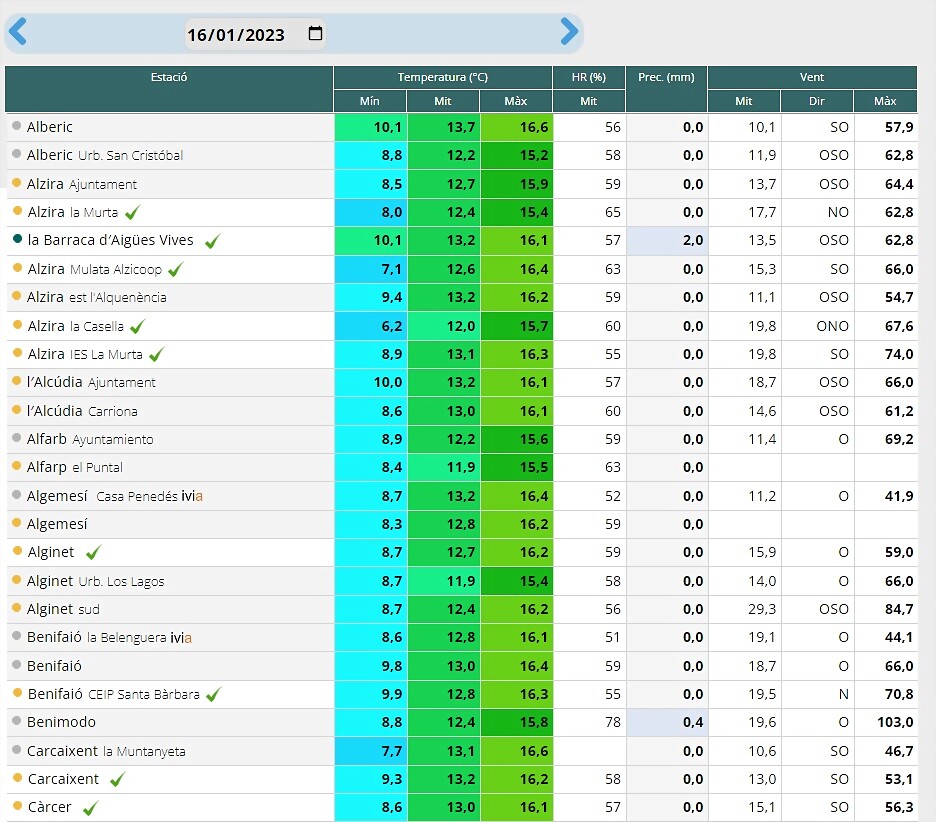Open the la Barraca d'Aigües Vives station
The image size is (936, 822).
110,240
